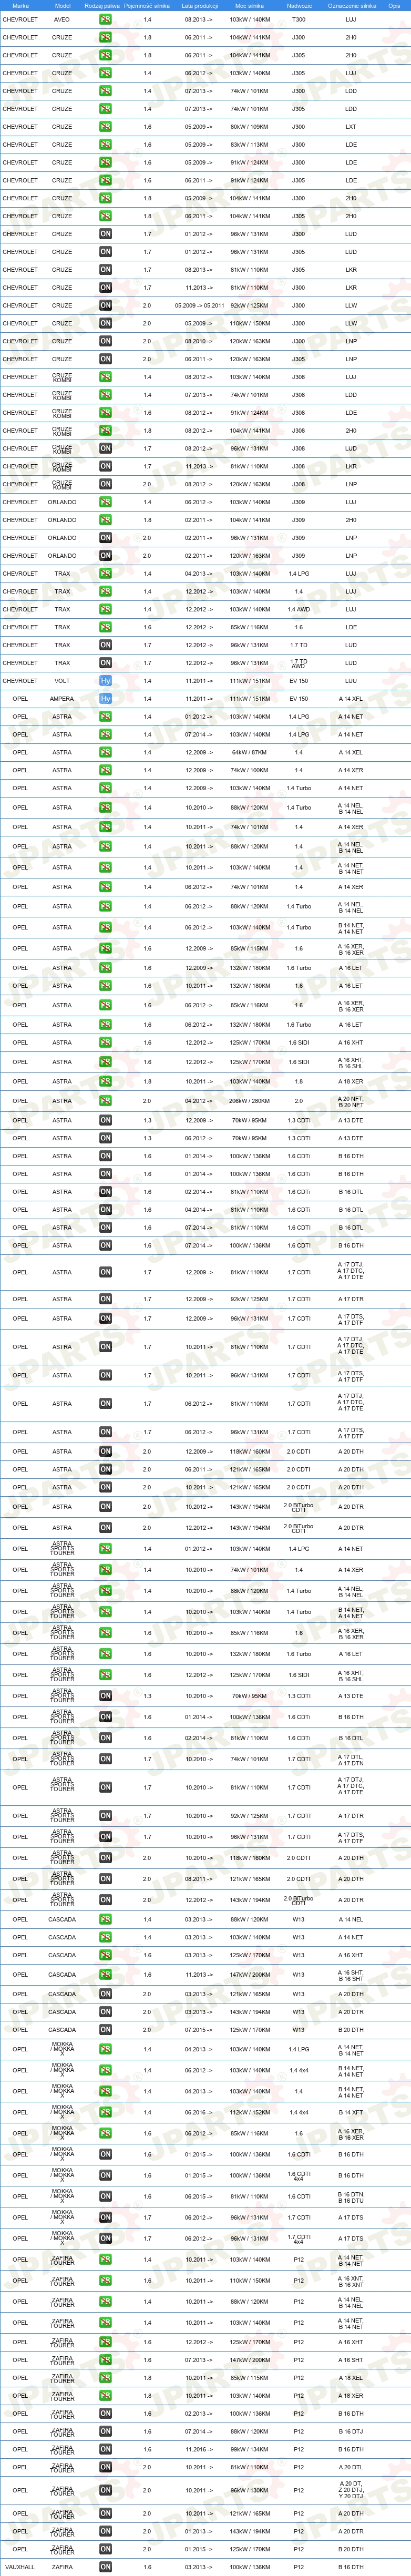Click diesel ON icon in CASCADA B 20 DTH row
The height and width of the screenshot is (2576, 411).
(105, 2030)
